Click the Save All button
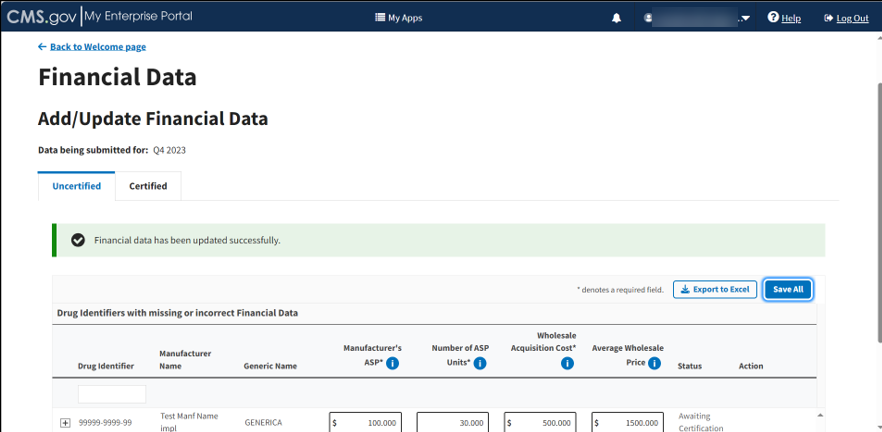Image resolution: width=882 pixels, height=432 pixels. 788,289
